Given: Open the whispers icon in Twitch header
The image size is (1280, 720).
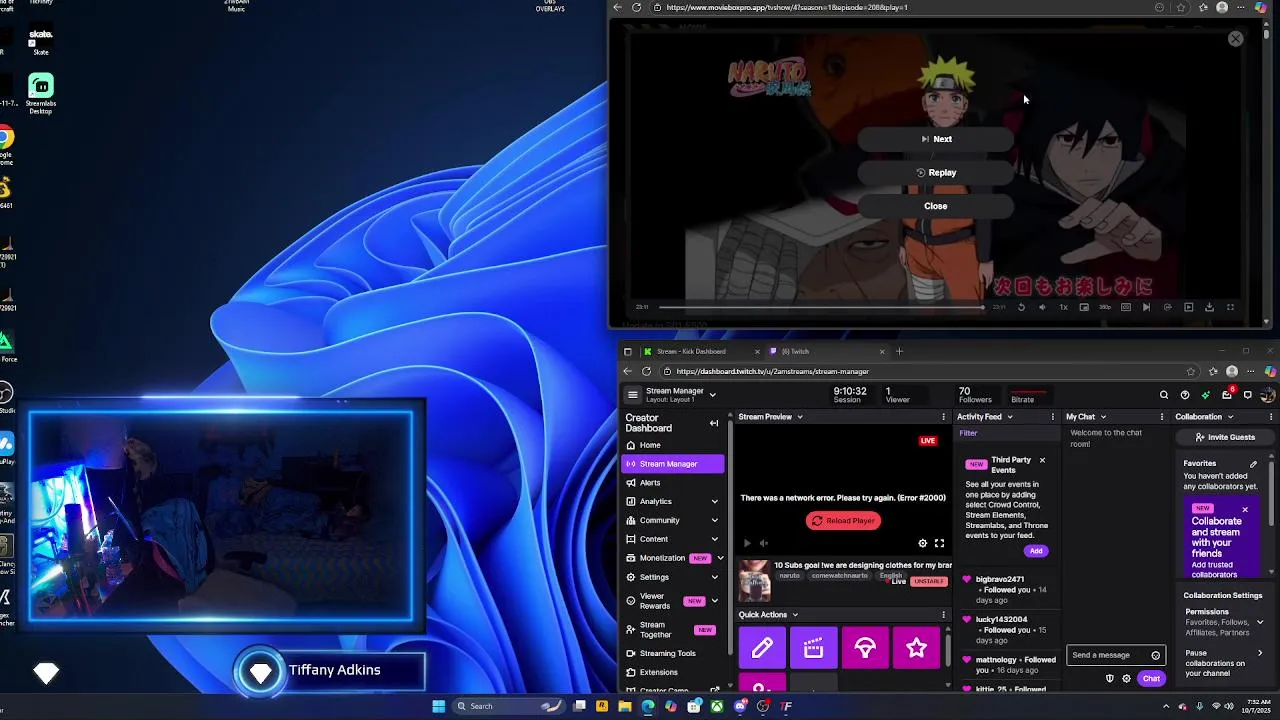Looking at the screenshot, I should (1248, 395).
